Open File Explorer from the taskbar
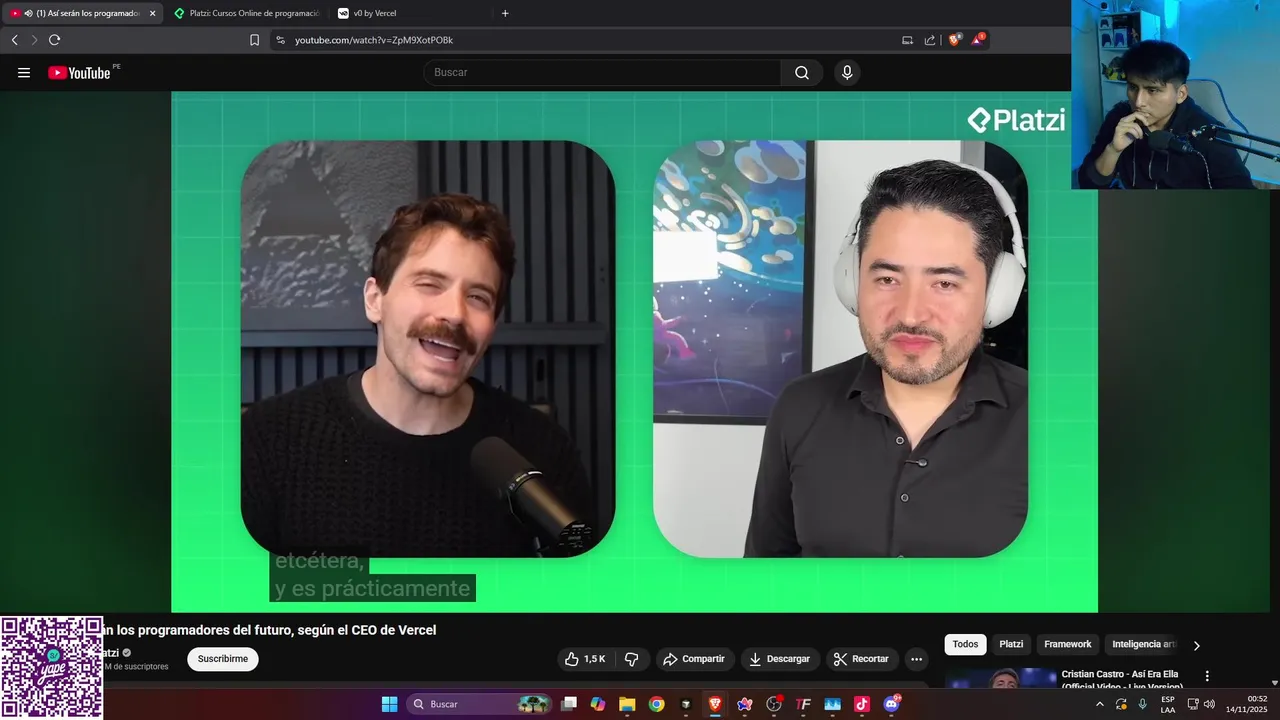The height and width of the screenshot is (720, 1280). click(x=627, y=704)
